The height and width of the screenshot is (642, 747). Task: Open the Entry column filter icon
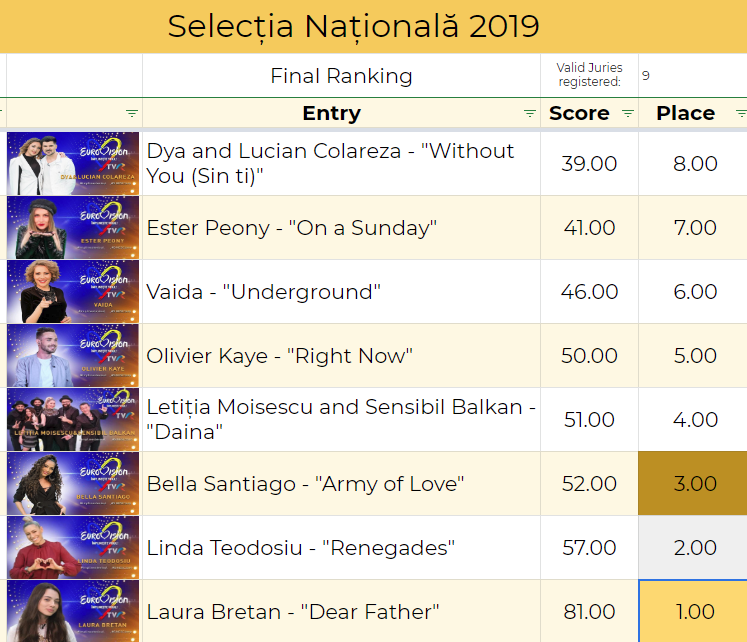529,113
